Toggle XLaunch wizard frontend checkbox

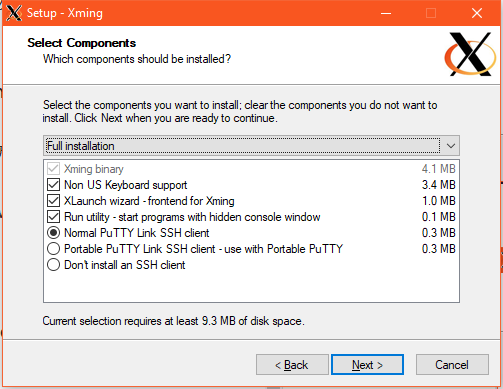[53, 201]
